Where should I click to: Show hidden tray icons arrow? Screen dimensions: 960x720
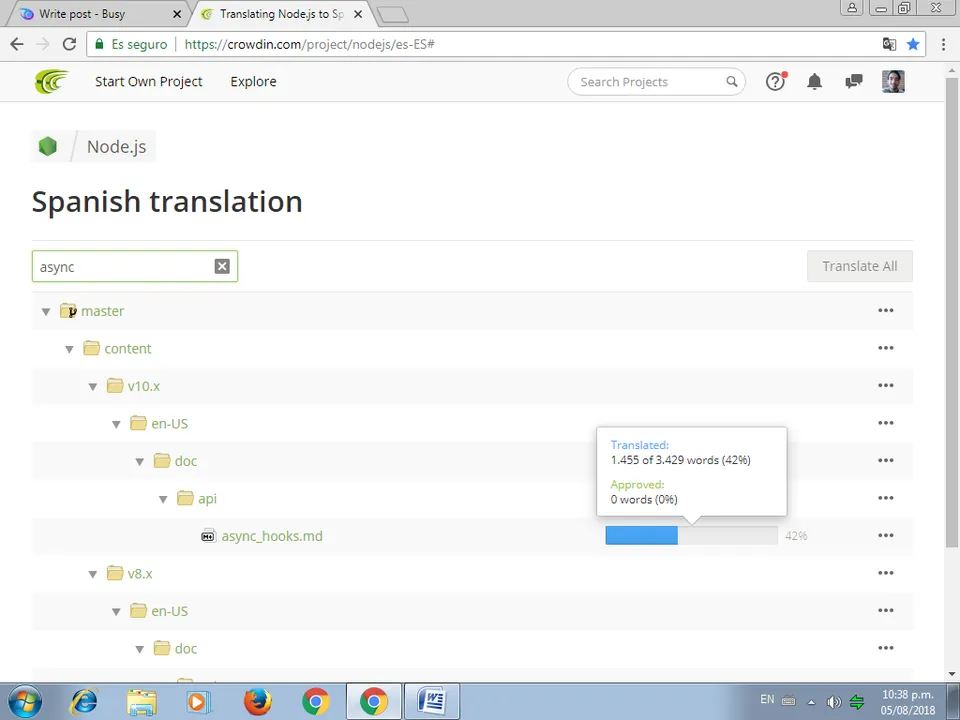(811, 702)
